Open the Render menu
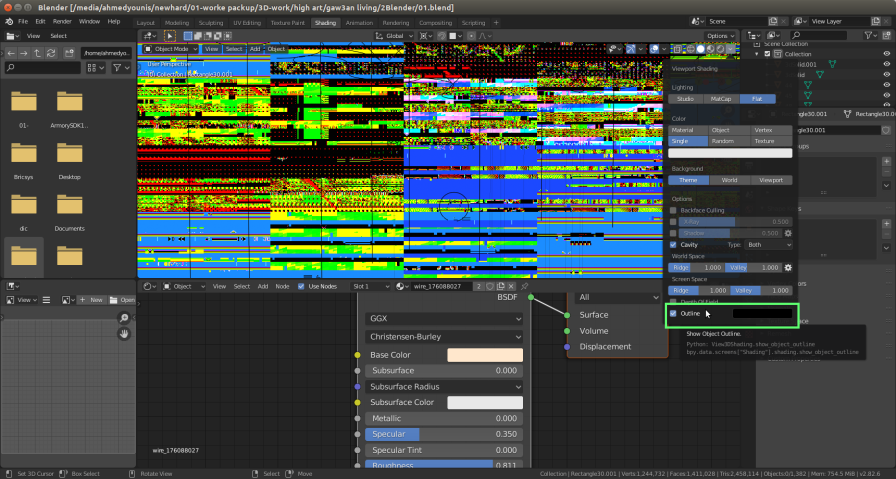The height and width of the screenshot is (479, 896). point(62,21)
